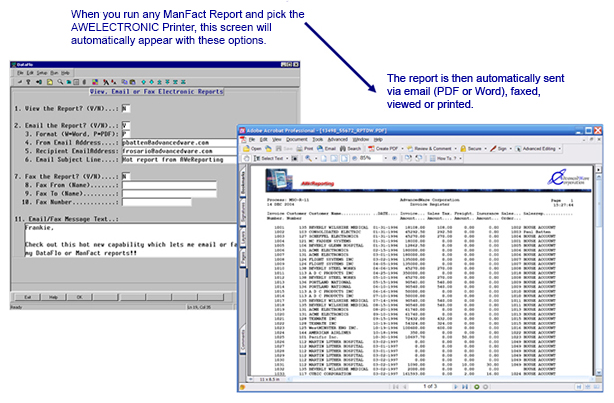Image resolution: width=614 pixels, height=403 pixels.
Task: Open the Review & Comment dropdown arrow
Action: pos(455,148)
